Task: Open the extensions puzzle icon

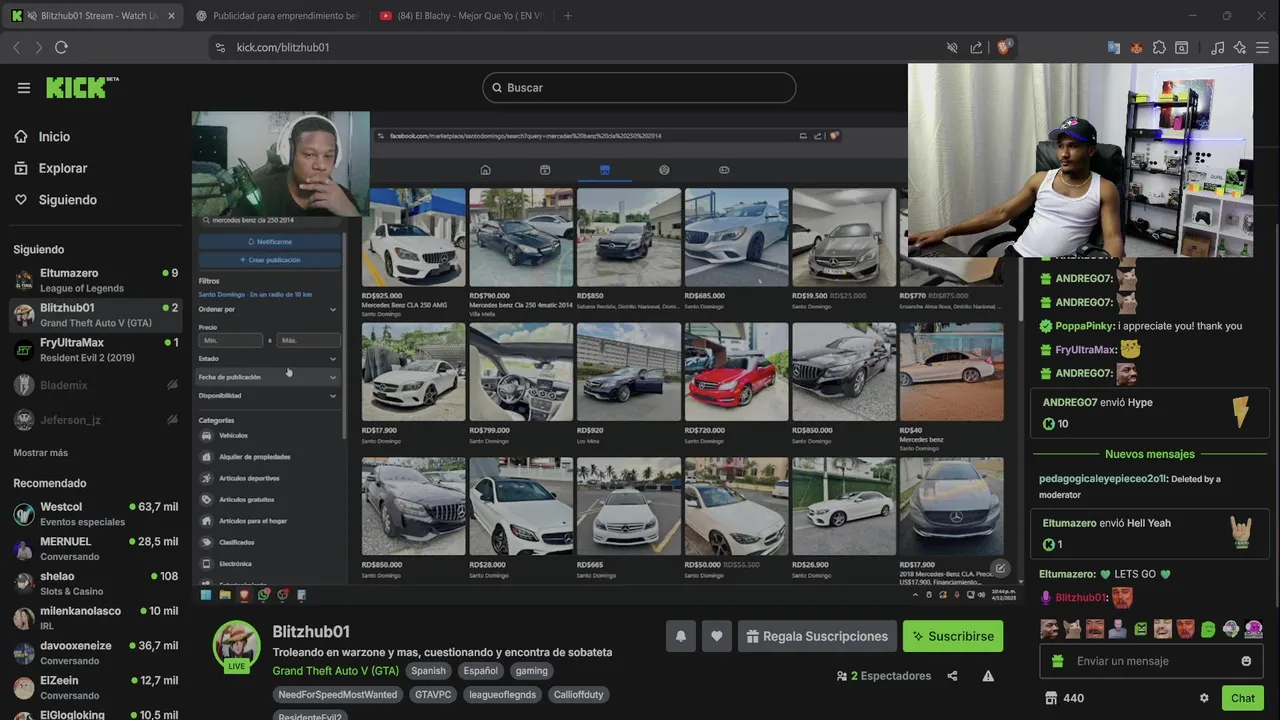Action: coord(1159,47)
